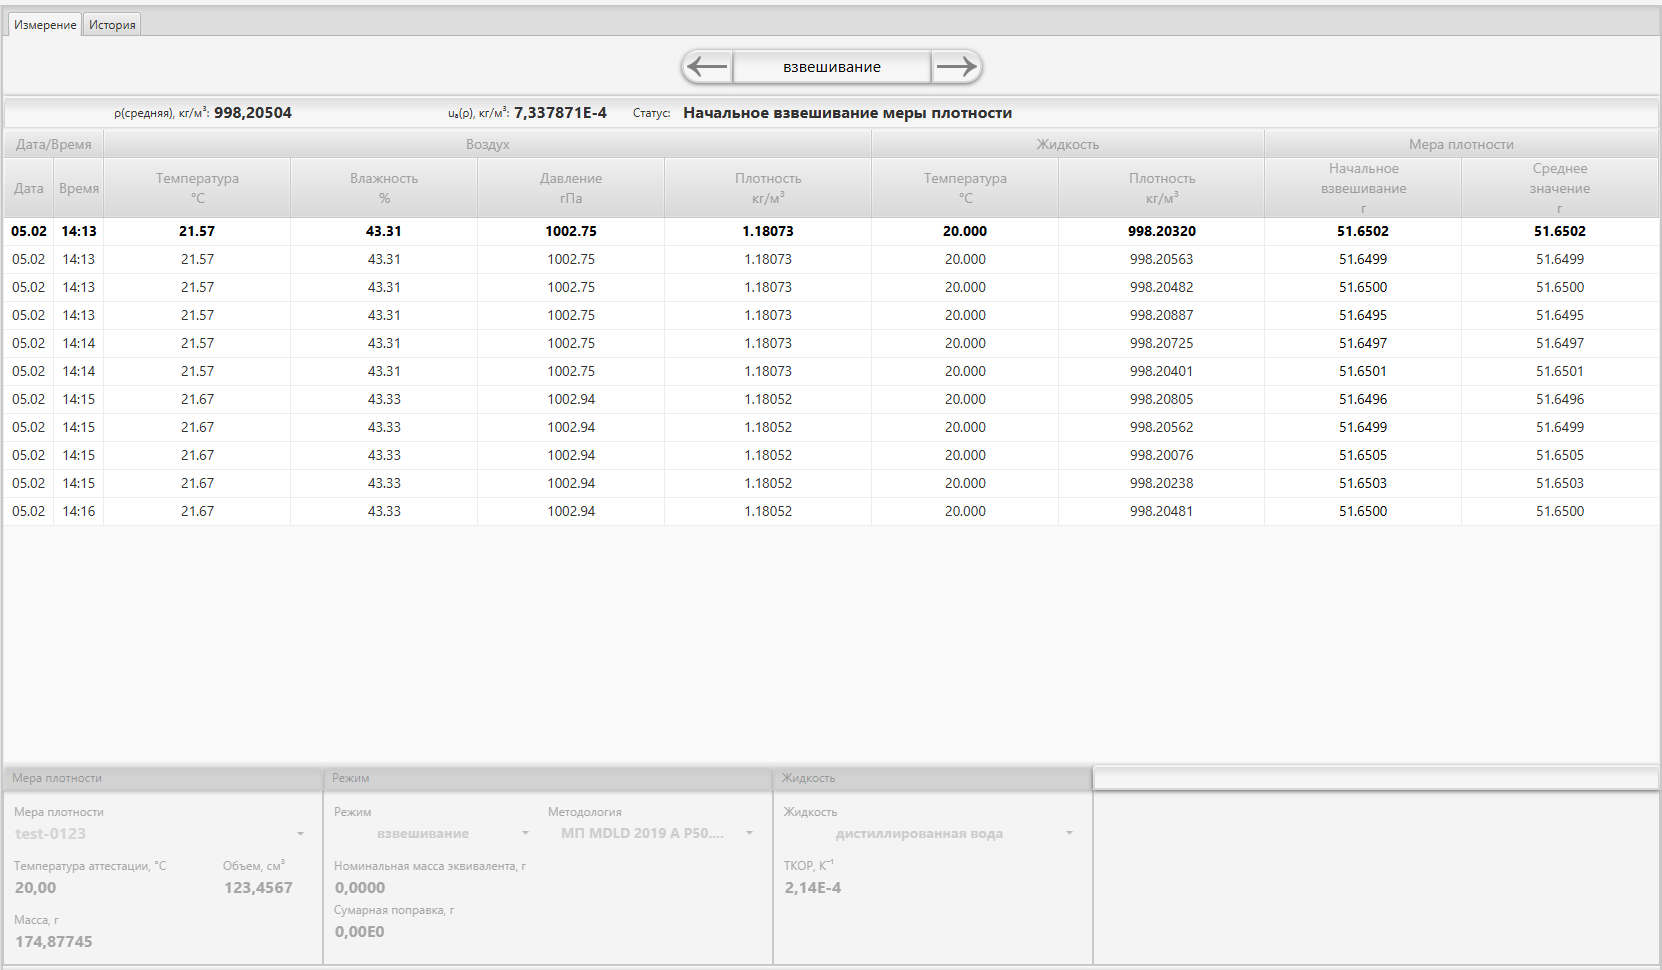
Task: Select the Измерение tab
Action: tap(45, 25)
